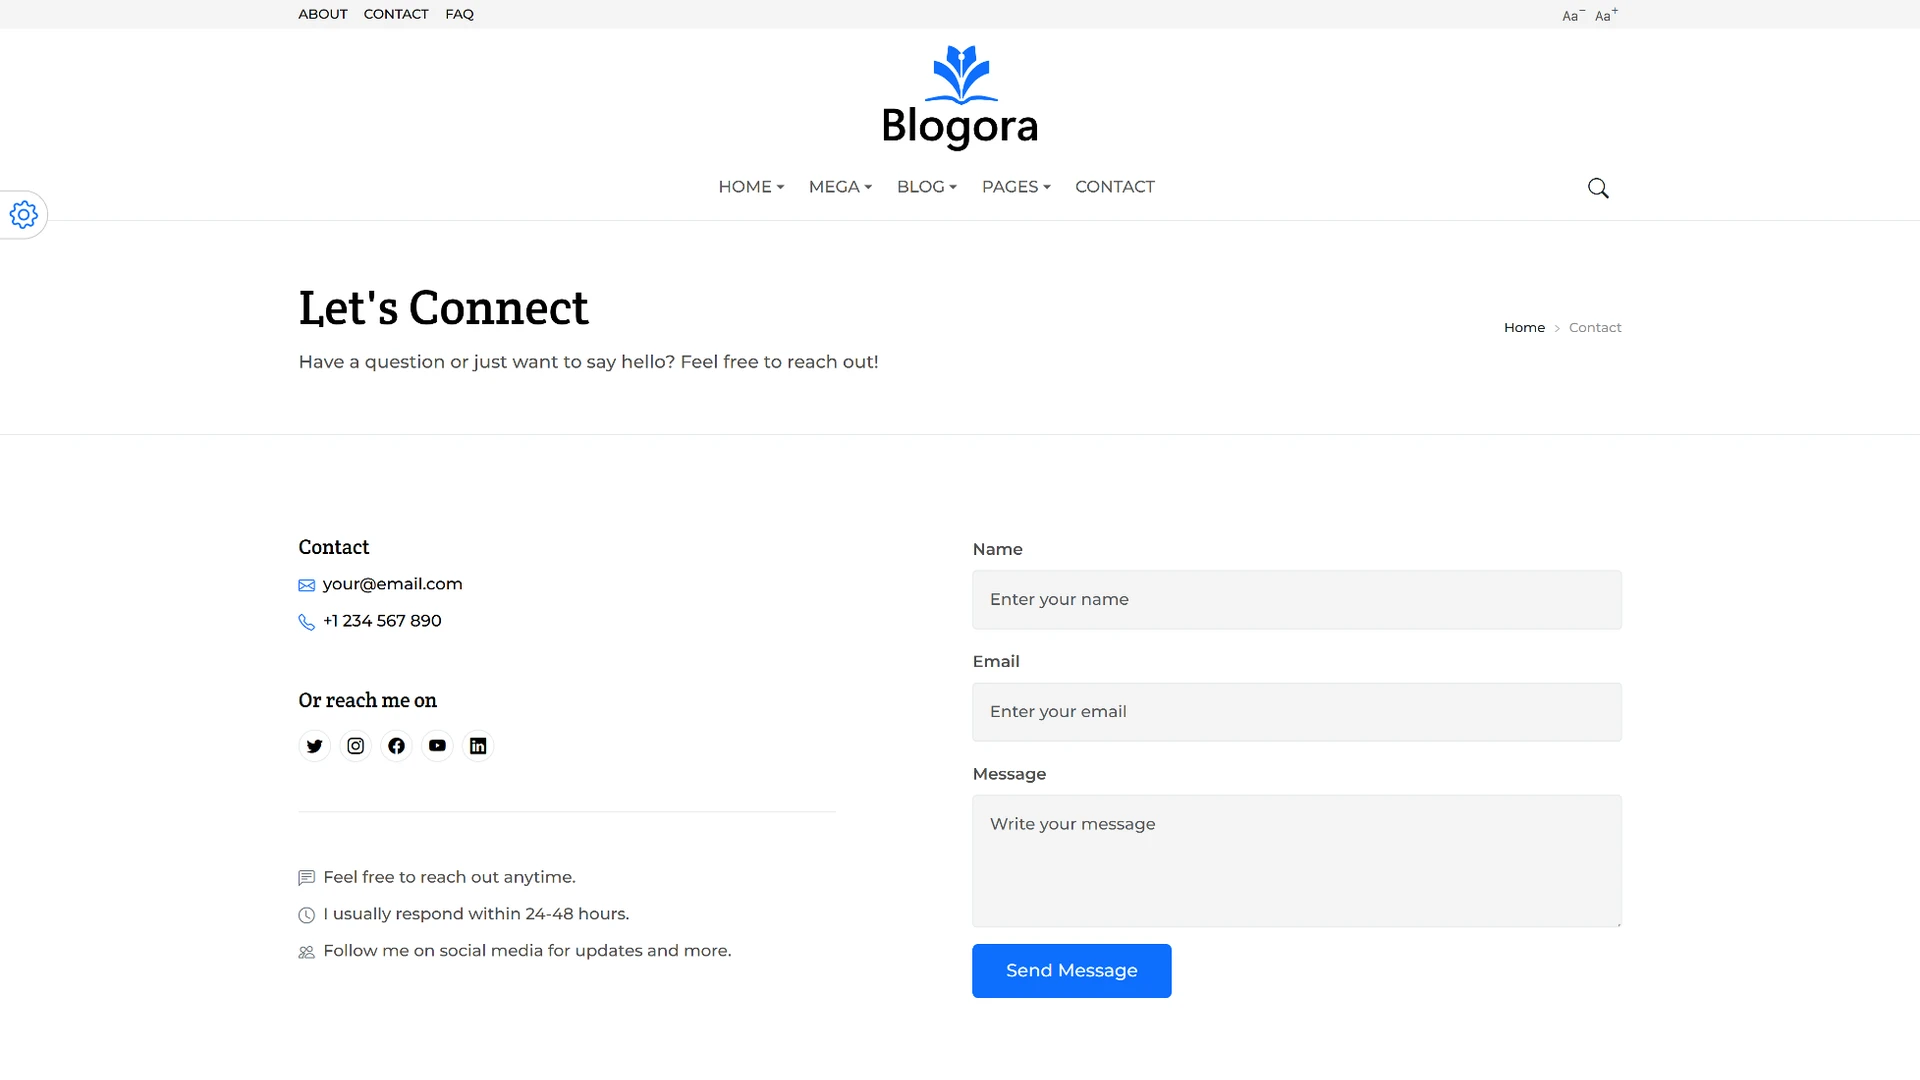Expand the MEGA dropdown menu

[x=840, y=187]
